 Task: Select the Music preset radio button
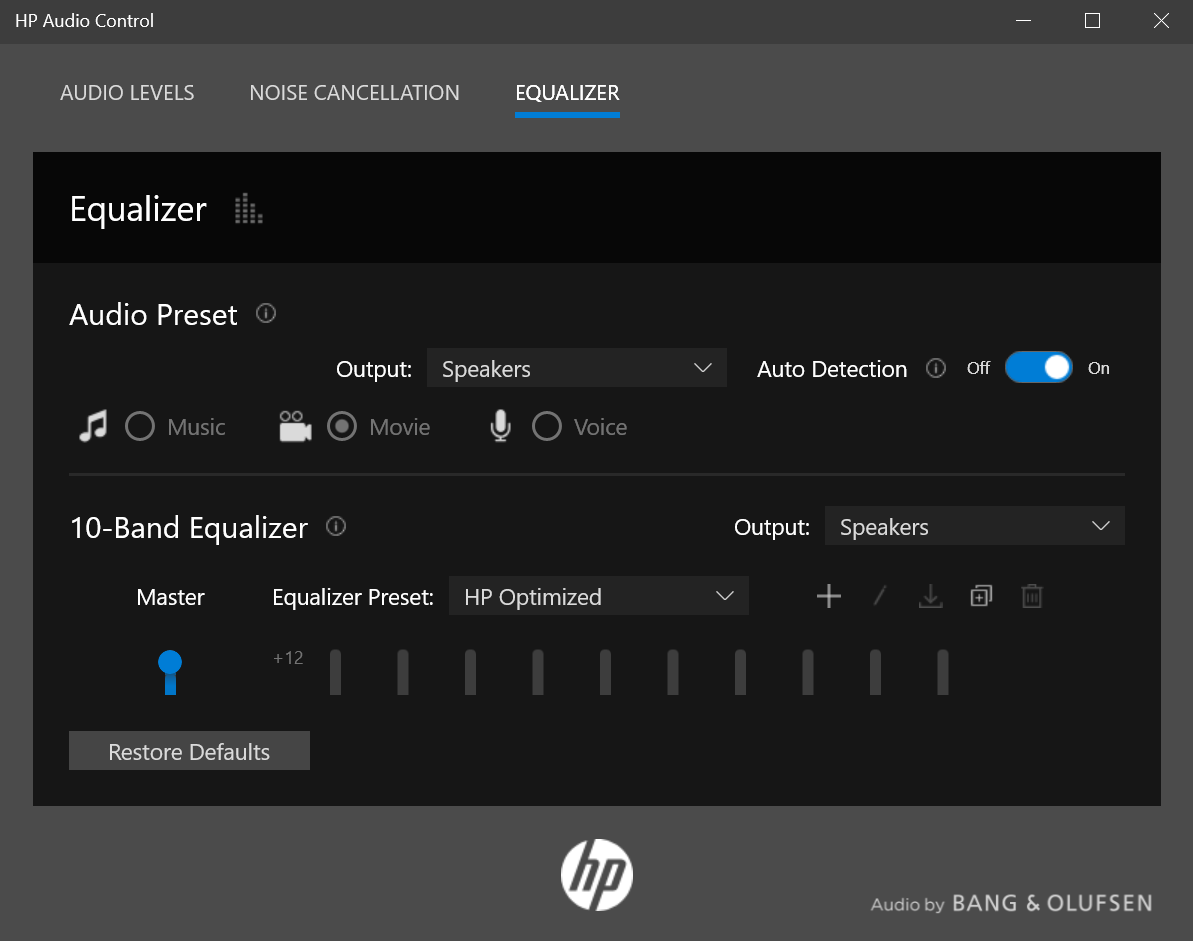(140, 427)
